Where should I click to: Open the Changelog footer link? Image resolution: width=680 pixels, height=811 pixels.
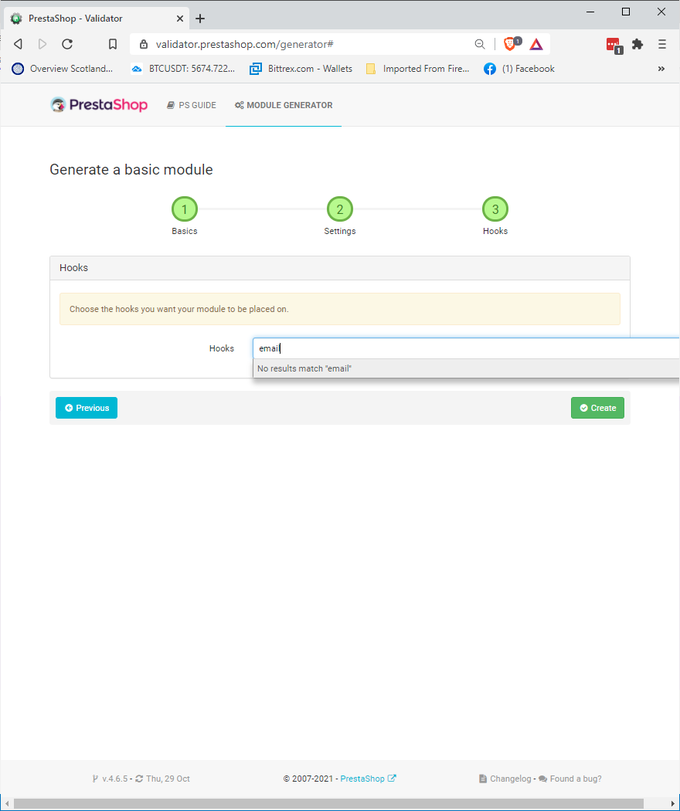505,778
